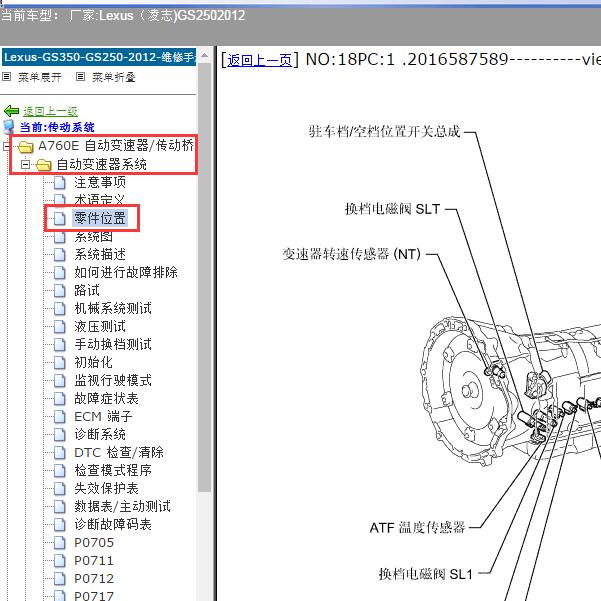Click the document icon beside 数据表/主动测试
Screen dimensions: 601x601
[60, 507]
